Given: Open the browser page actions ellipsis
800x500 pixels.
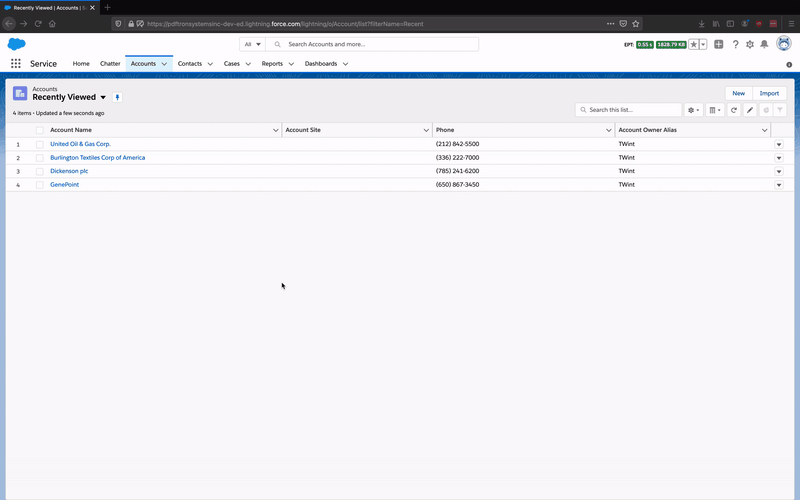Looking at the screenshot, I should click(610, 23).
